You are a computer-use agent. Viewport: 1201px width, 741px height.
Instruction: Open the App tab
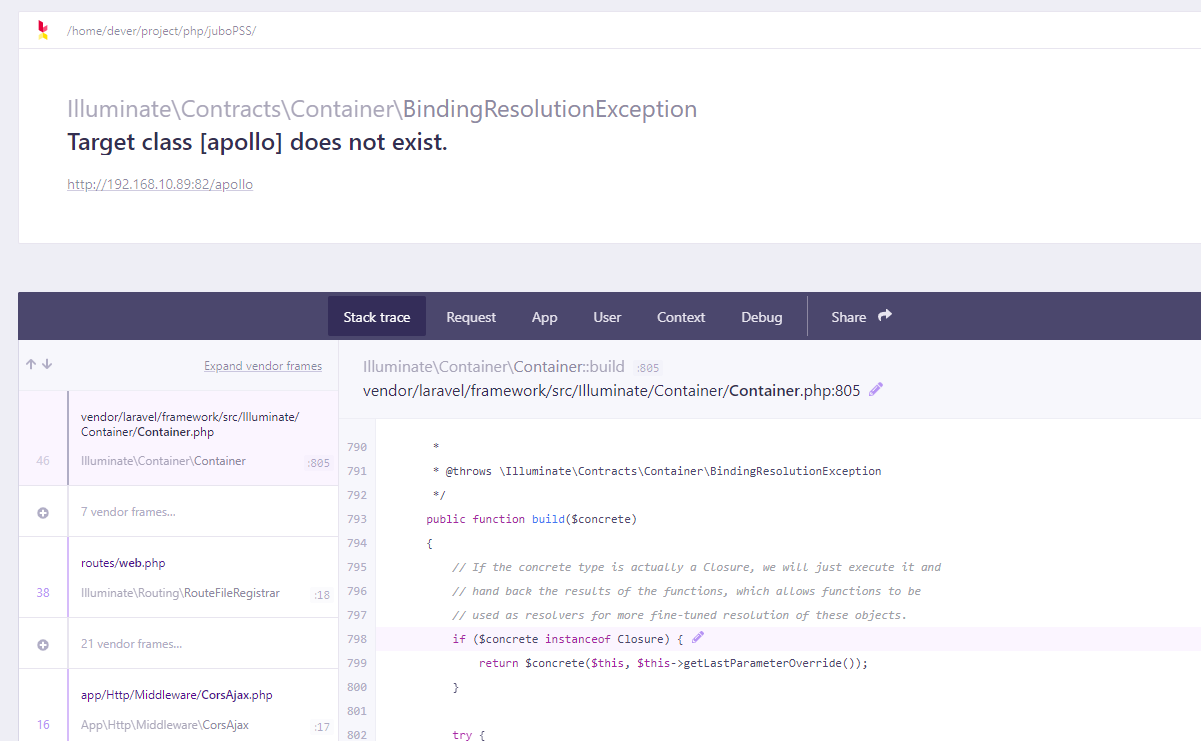pos(544,317)
